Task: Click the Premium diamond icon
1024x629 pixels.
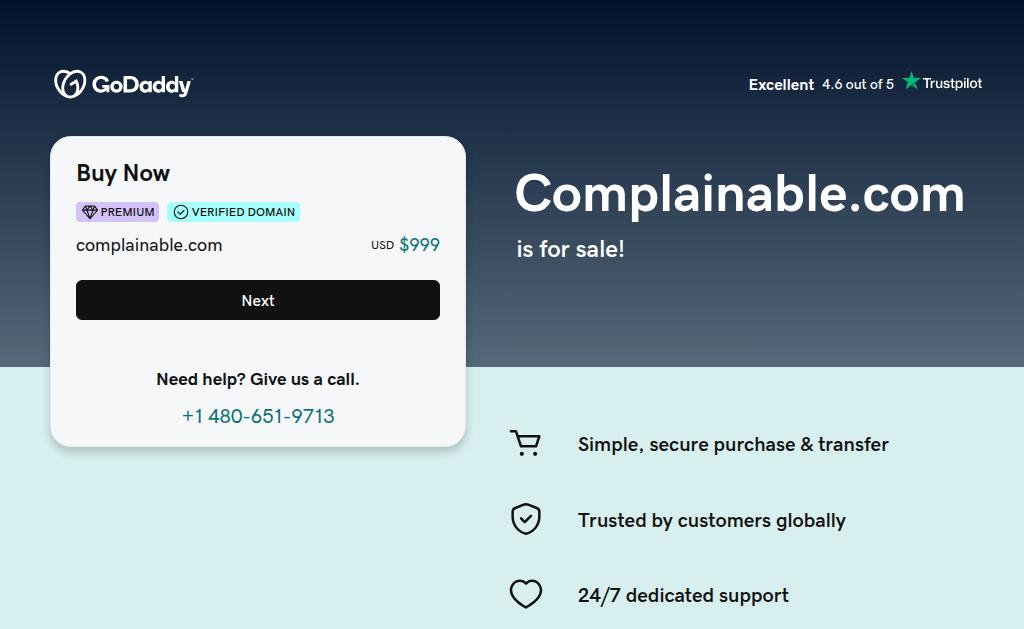Action: pyautogui.click(x=89, y=212)
